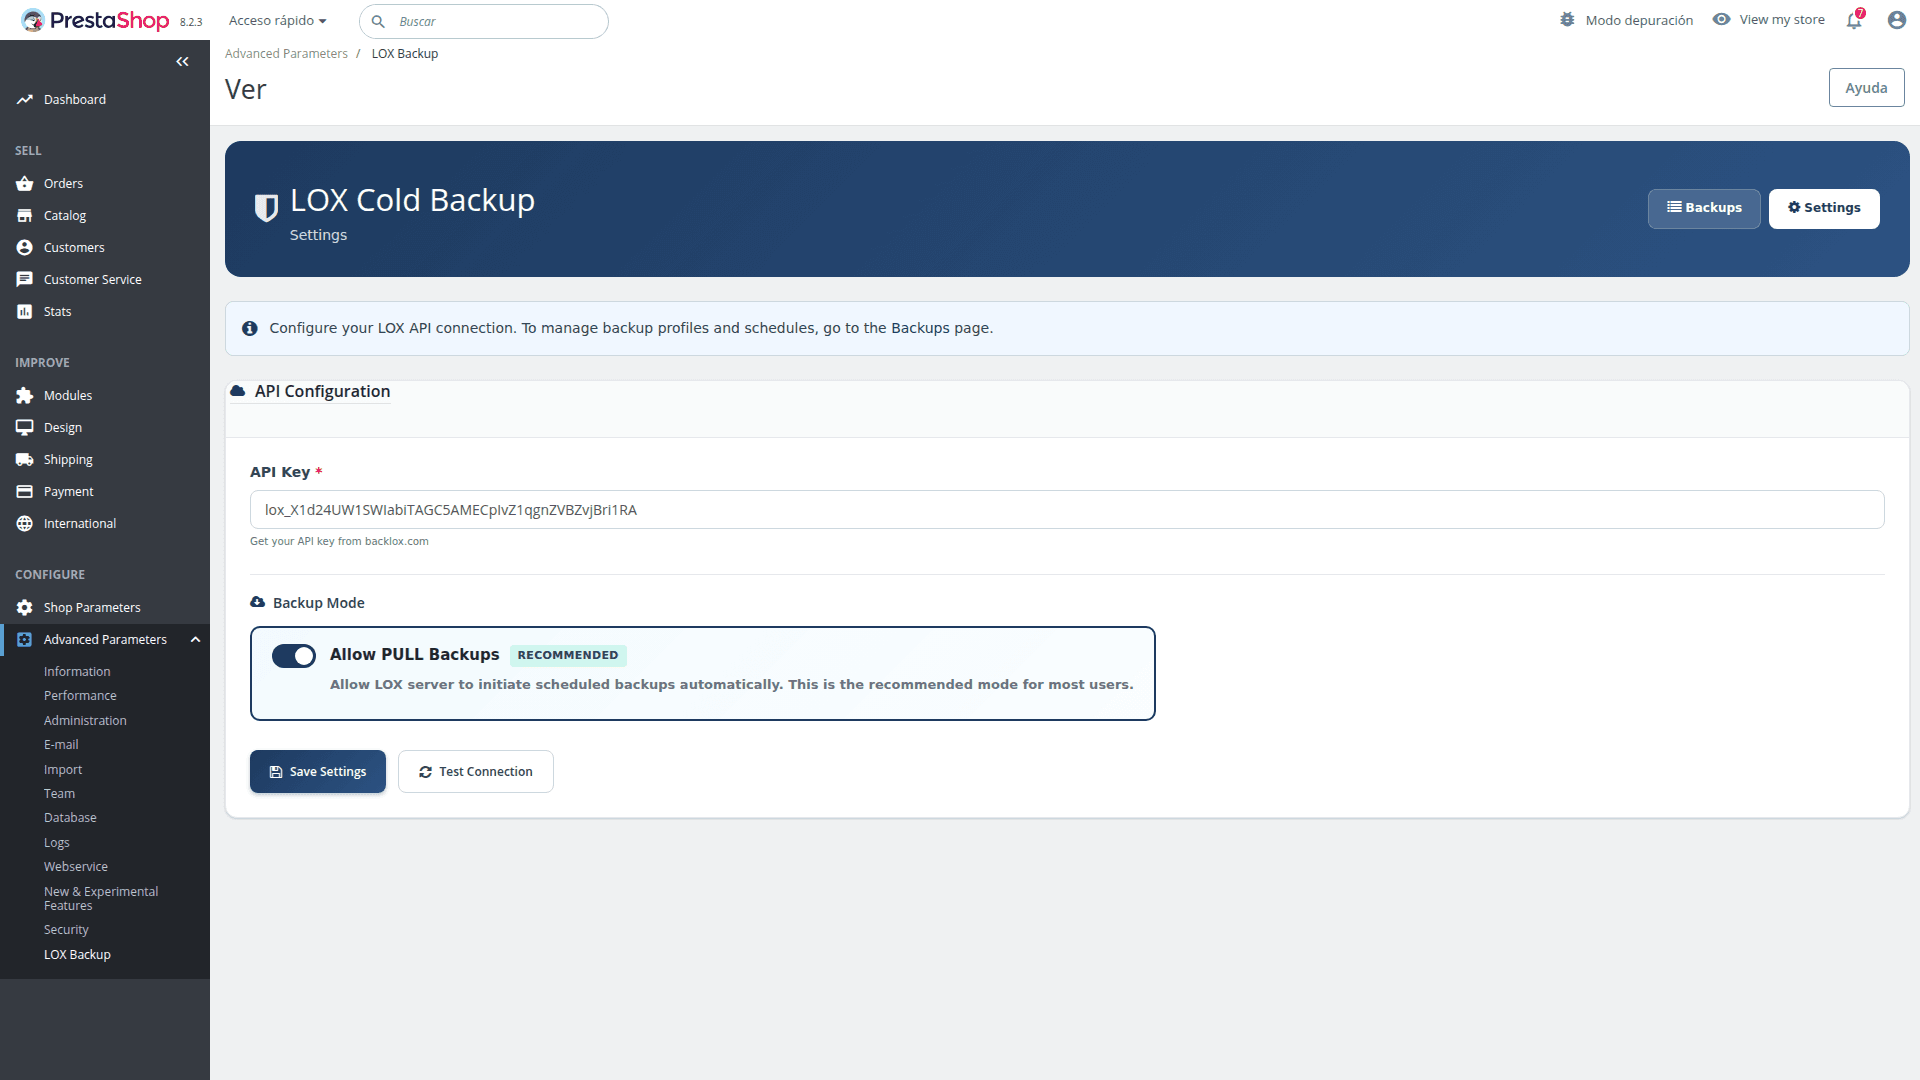
Task: Disable the Allow PULL Backups toggle
Action: [x=293, y=656]
